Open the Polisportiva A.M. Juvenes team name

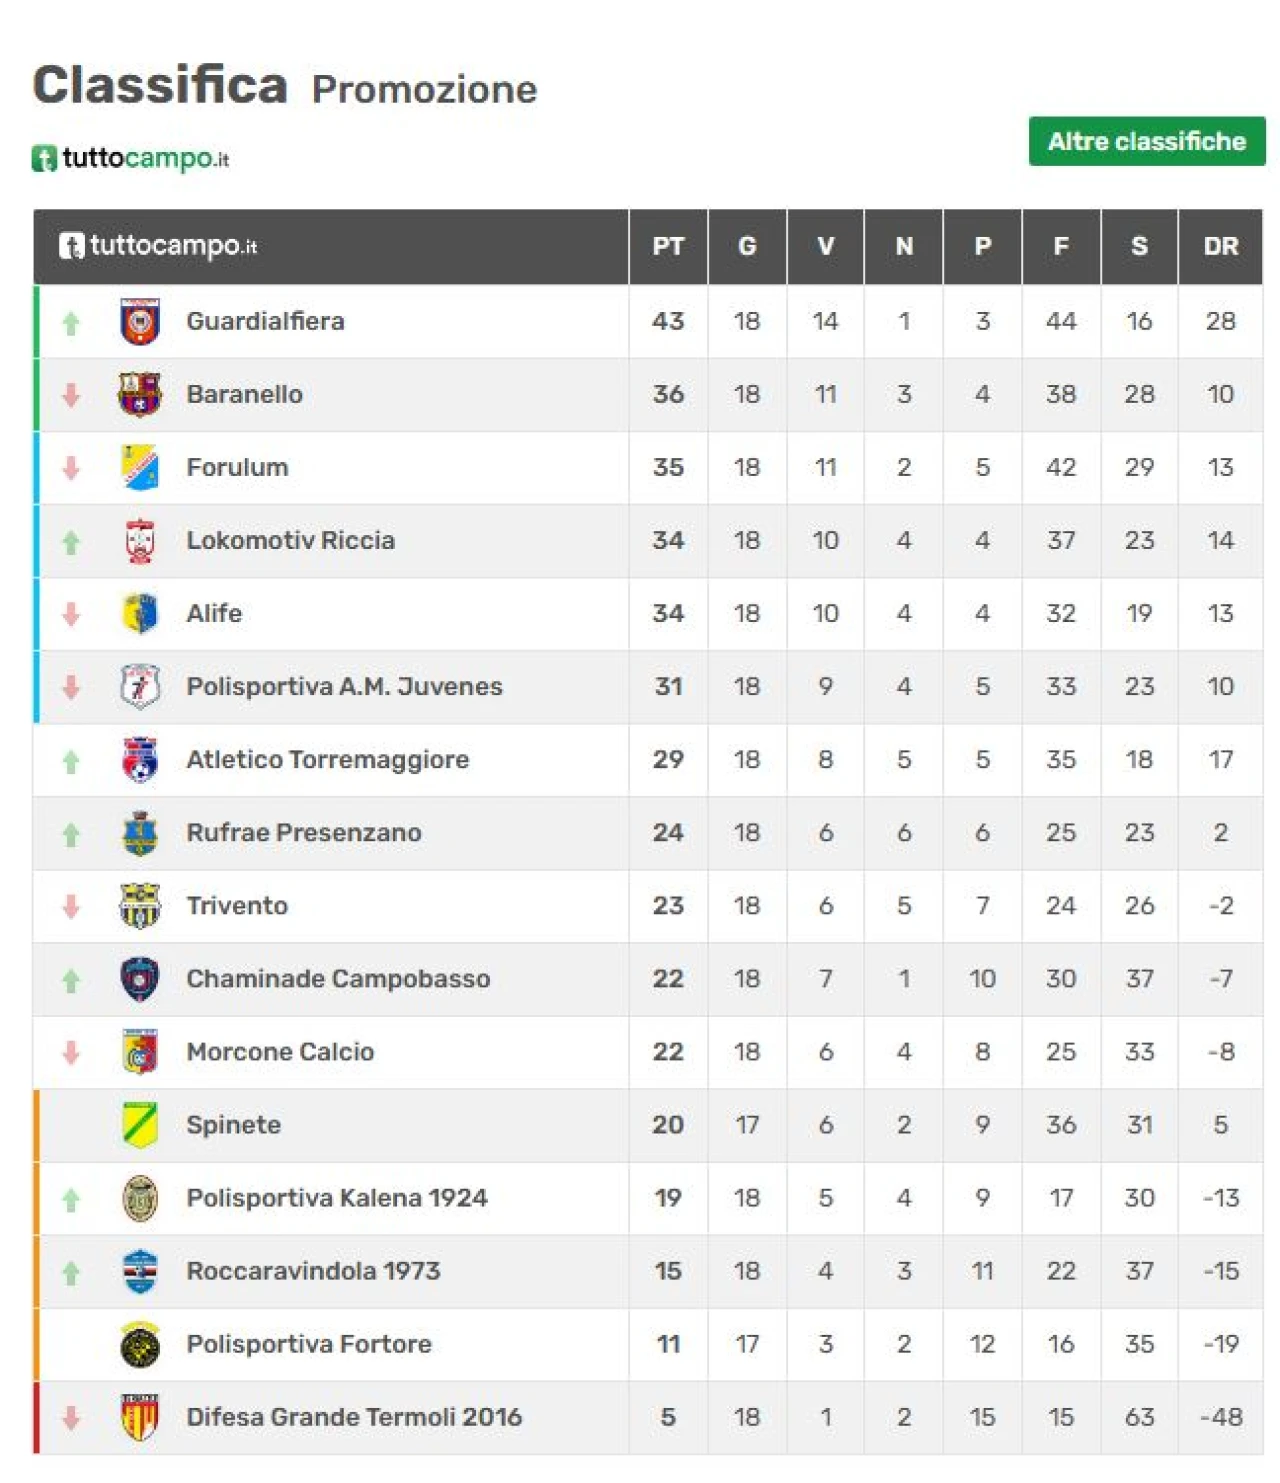coord(344,686)
